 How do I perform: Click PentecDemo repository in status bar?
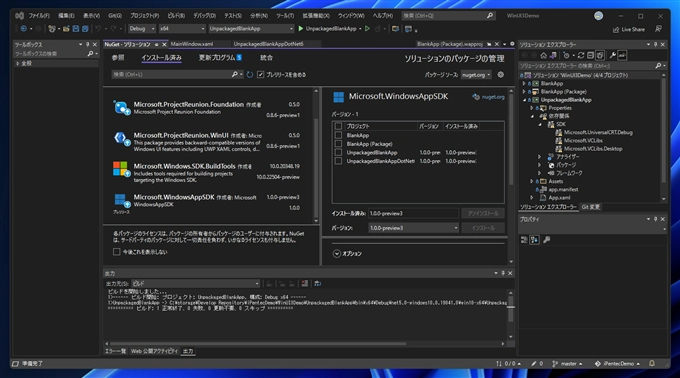[x=617, y=364]
